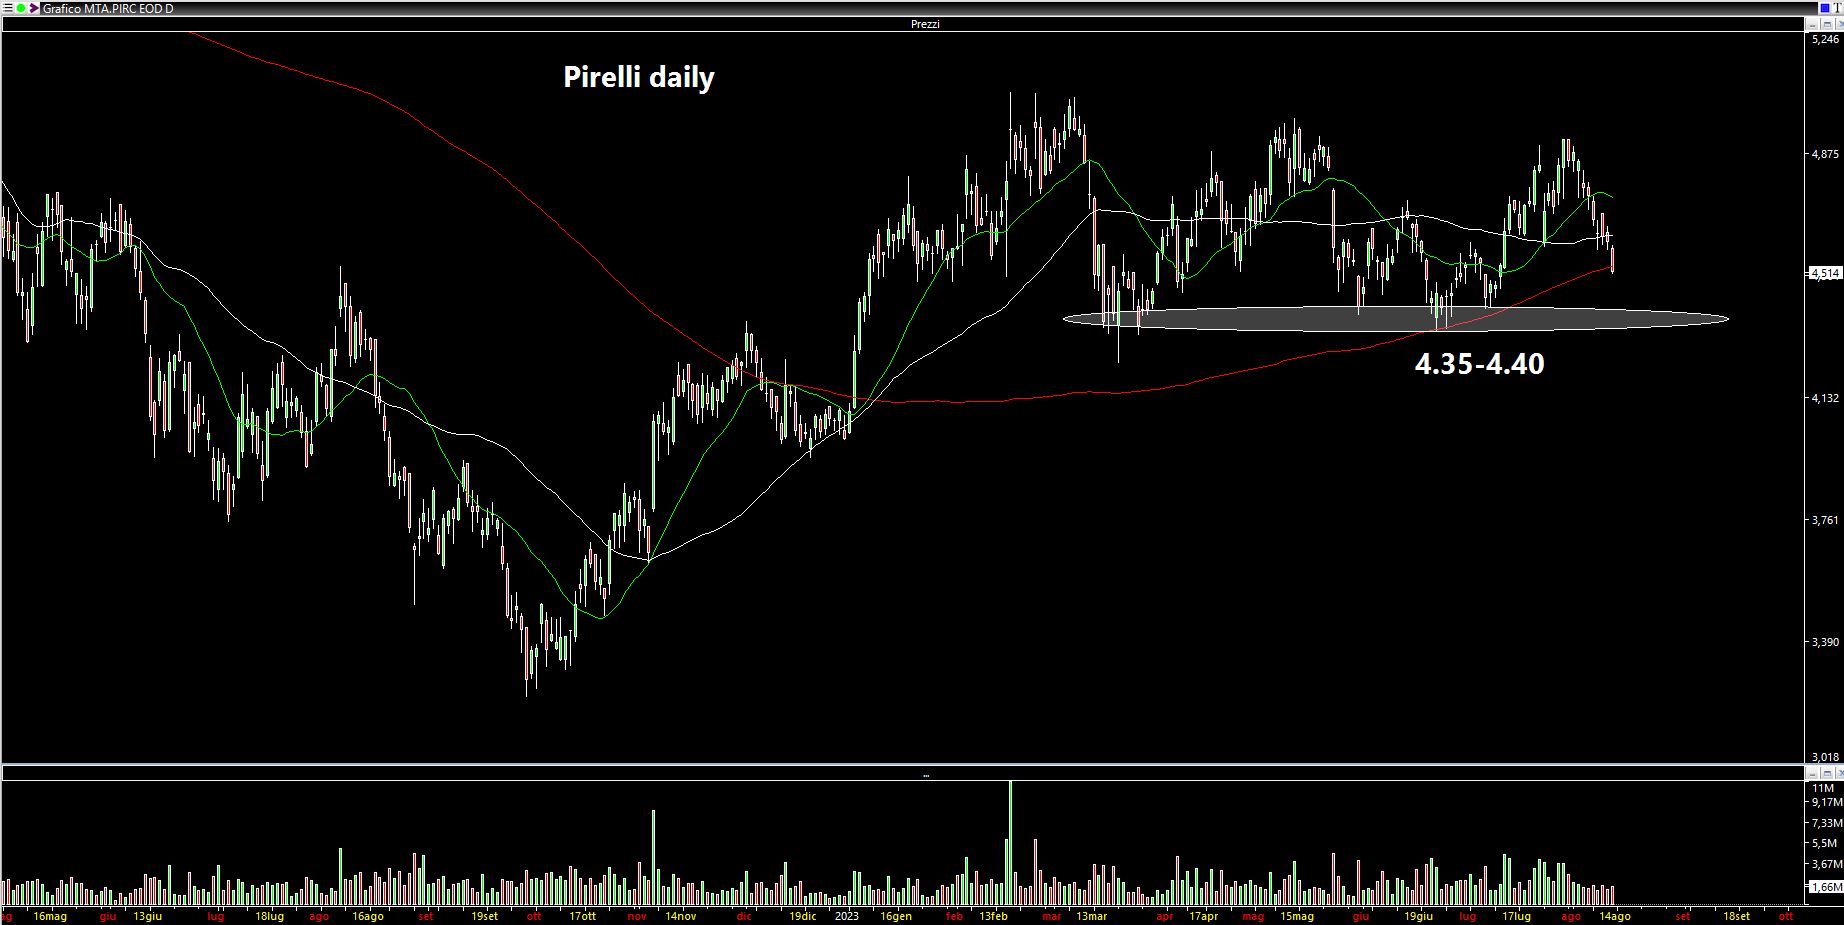Select the text tool T icon
Viewport: 1844px width, 925px height.
tap(1838, 8)
